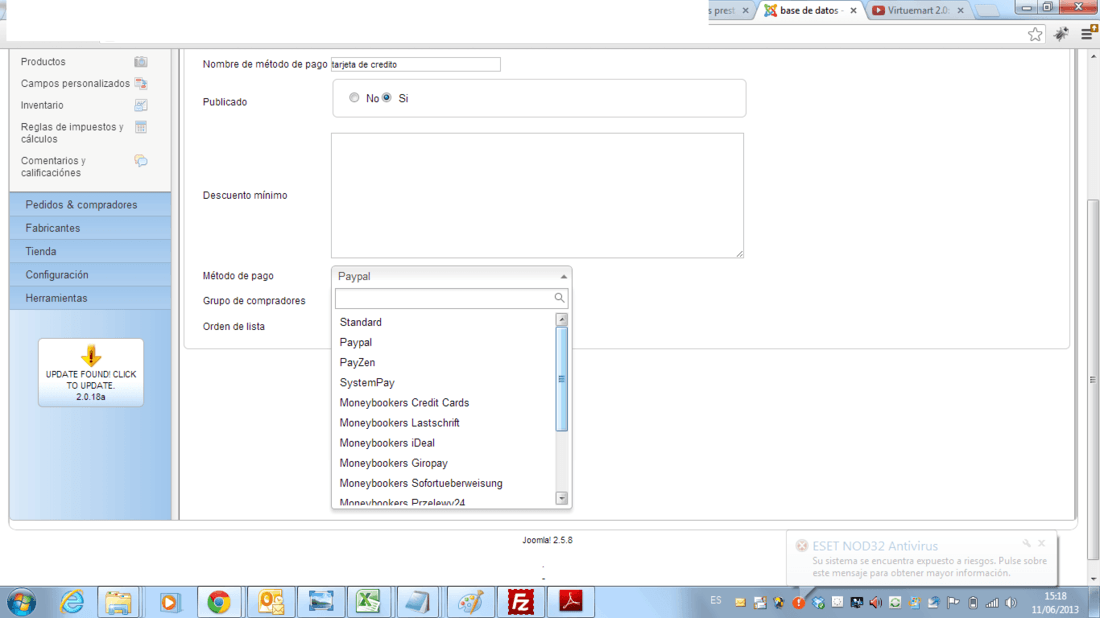1100x618 pixels.
Task: Open the Campos personalizados icon
Action: tap(140, 83)
